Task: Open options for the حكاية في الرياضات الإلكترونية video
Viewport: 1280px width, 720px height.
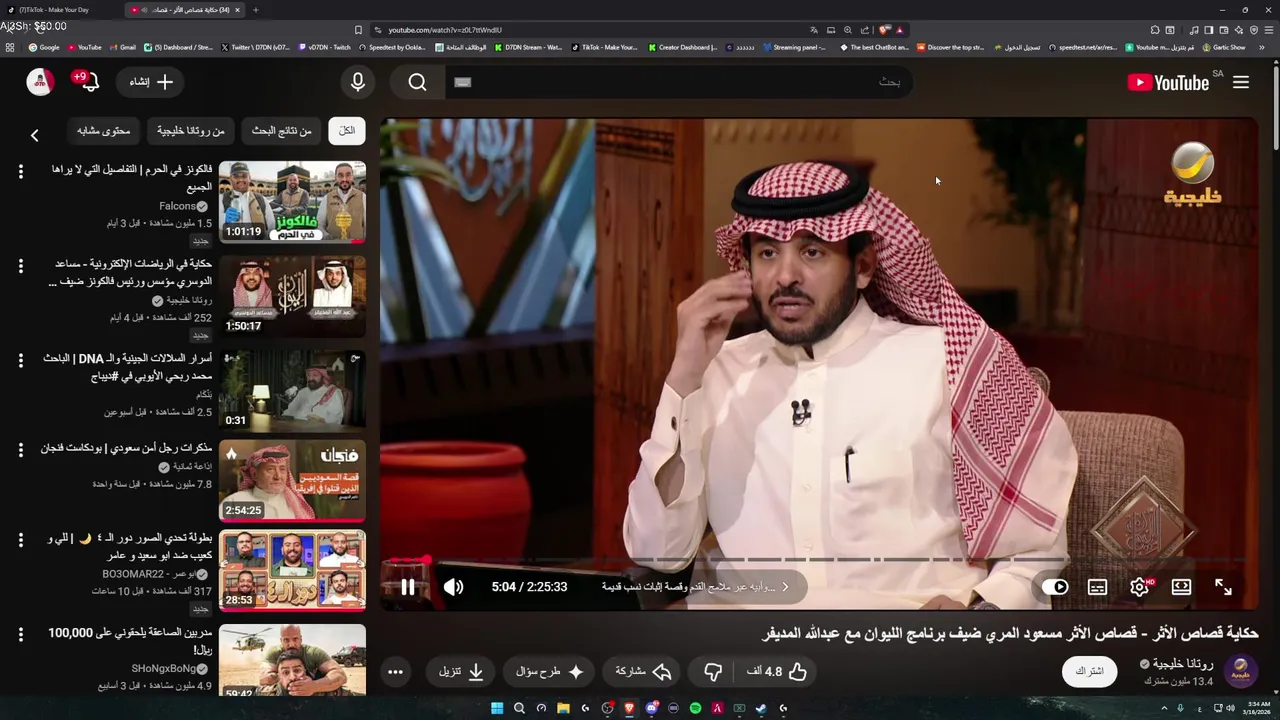Action: point(20,266)
